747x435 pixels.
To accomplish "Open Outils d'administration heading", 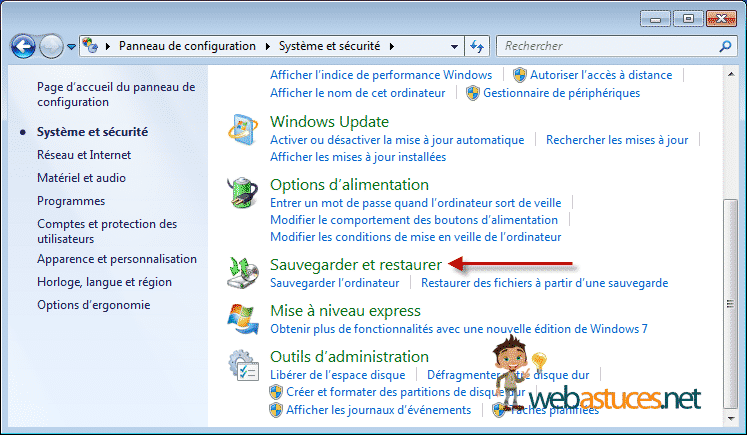I will [x=349, y=356].
